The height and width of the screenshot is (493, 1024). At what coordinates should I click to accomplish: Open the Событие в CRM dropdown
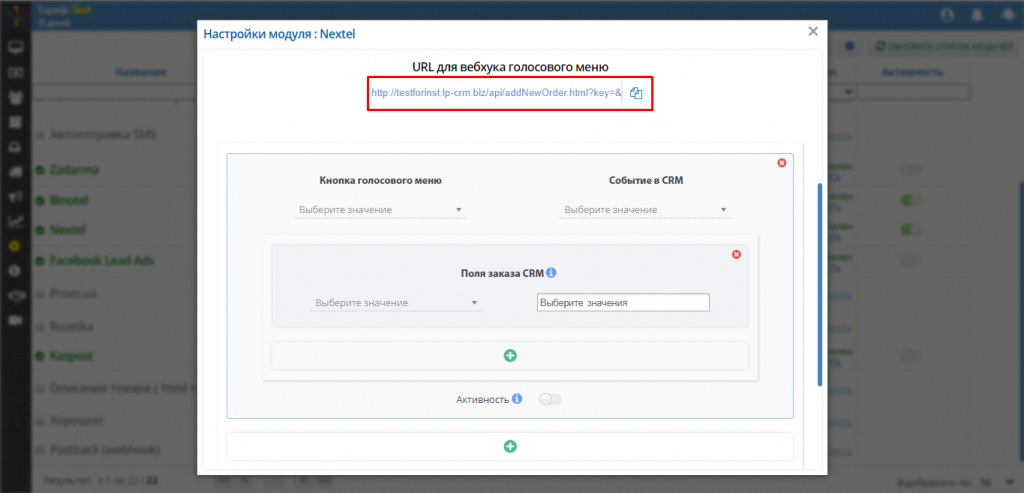coord(645,210)
